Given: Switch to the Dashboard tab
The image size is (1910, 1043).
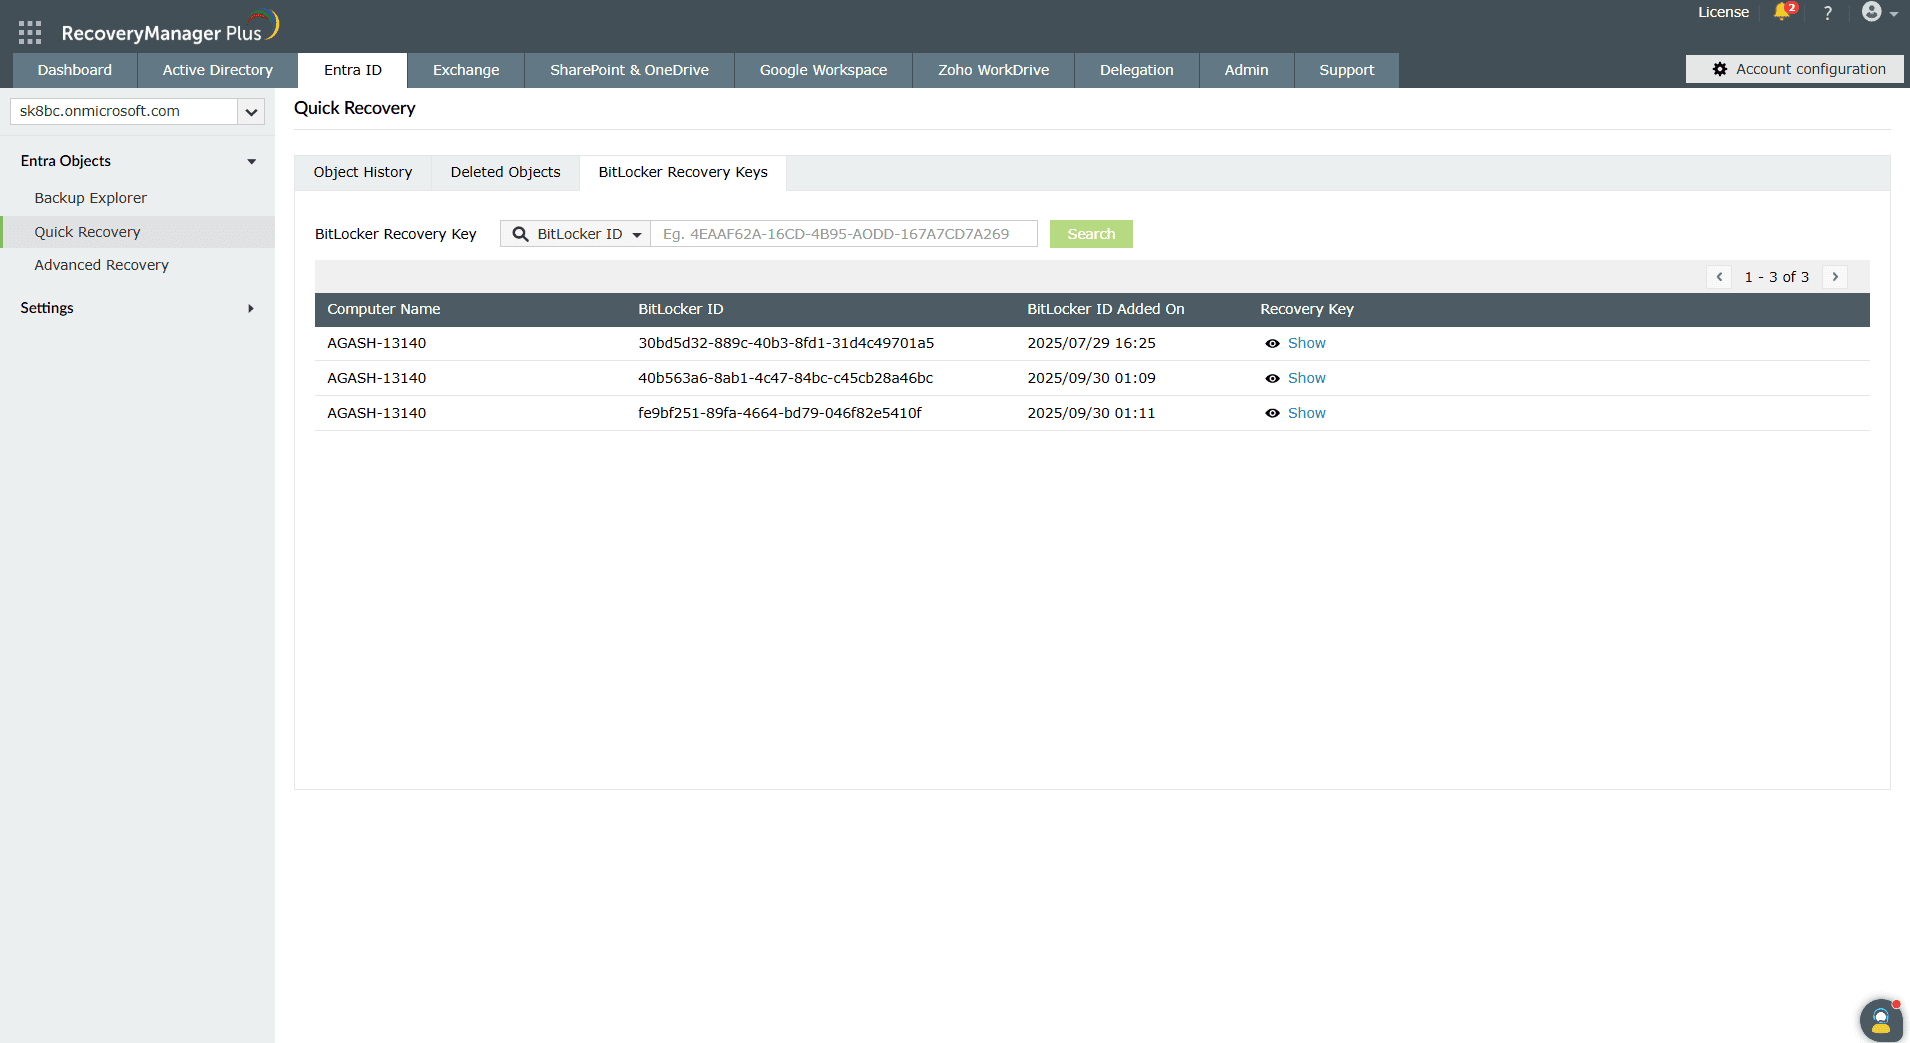Looking at the screenshot, I should point(75,70).
